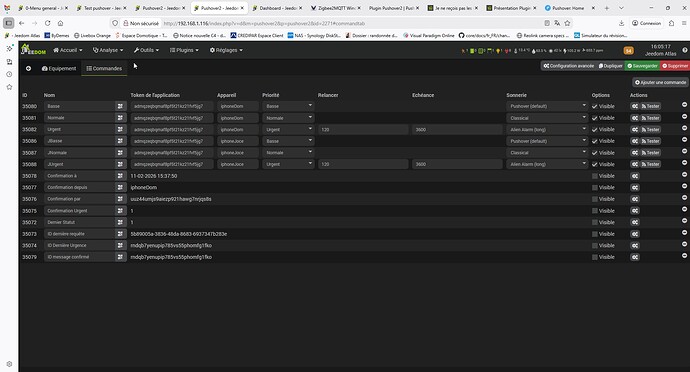Open Sonnerie dropdown for JUrgent row 35088
The width and height of the screenshot is (690, 372).
[547, 164]
